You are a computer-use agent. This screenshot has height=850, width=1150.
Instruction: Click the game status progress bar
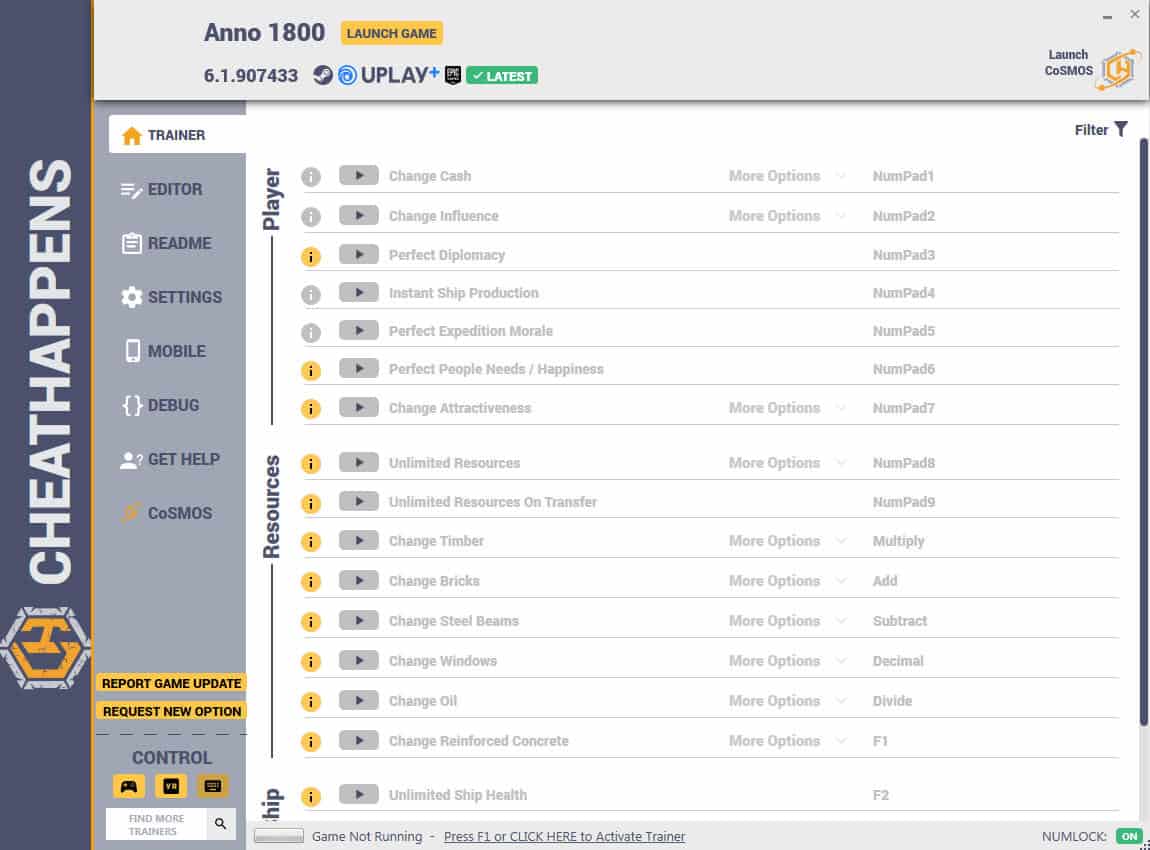click(279, 836)
